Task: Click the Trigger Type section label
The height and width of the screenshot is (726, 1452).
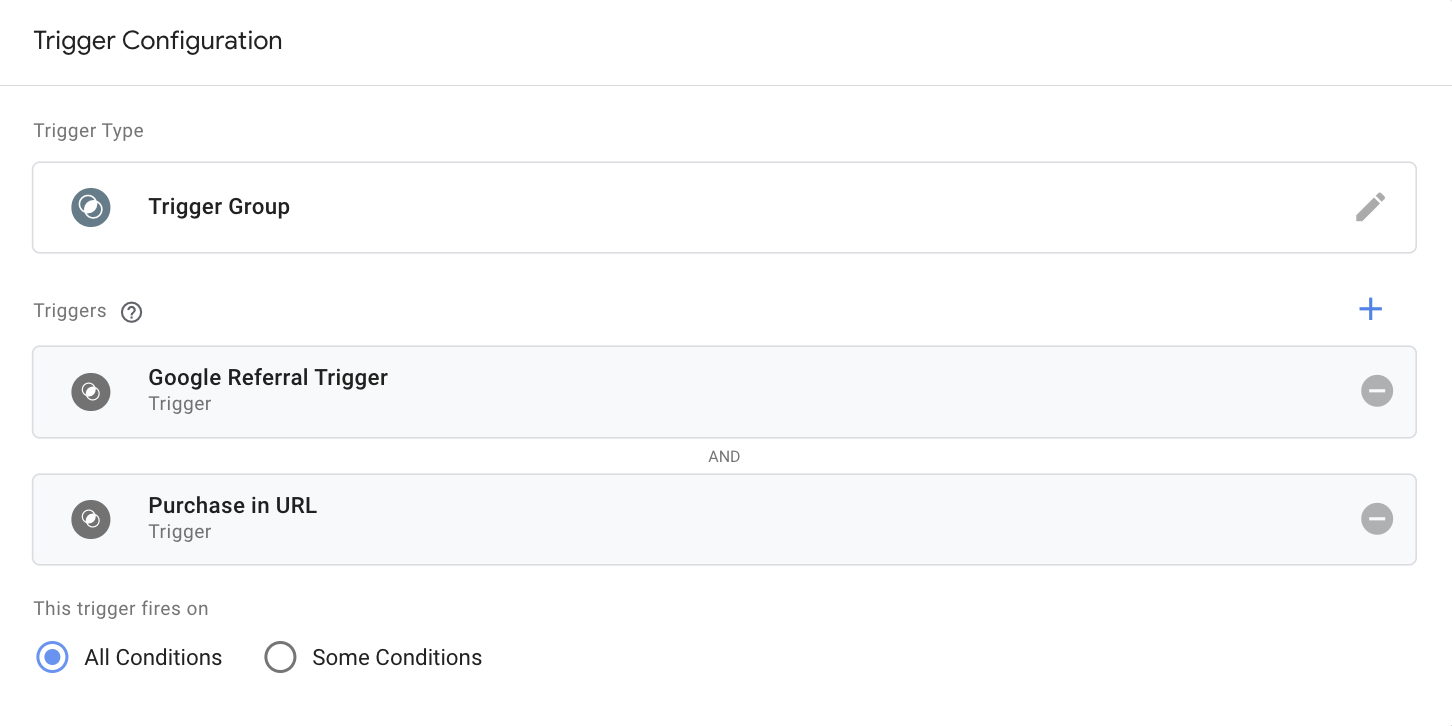Action: pyautogui.click(x=88, y=131)
